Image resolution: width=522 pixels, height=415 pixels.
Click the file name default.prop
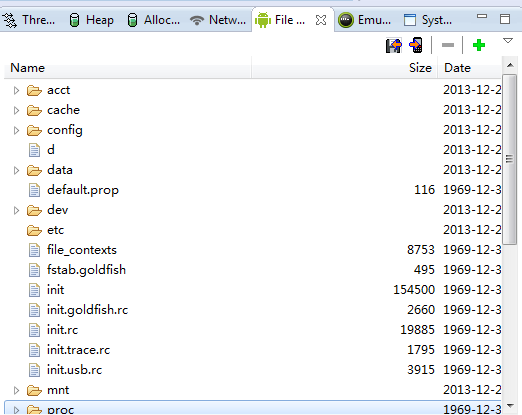click(83, 190)
